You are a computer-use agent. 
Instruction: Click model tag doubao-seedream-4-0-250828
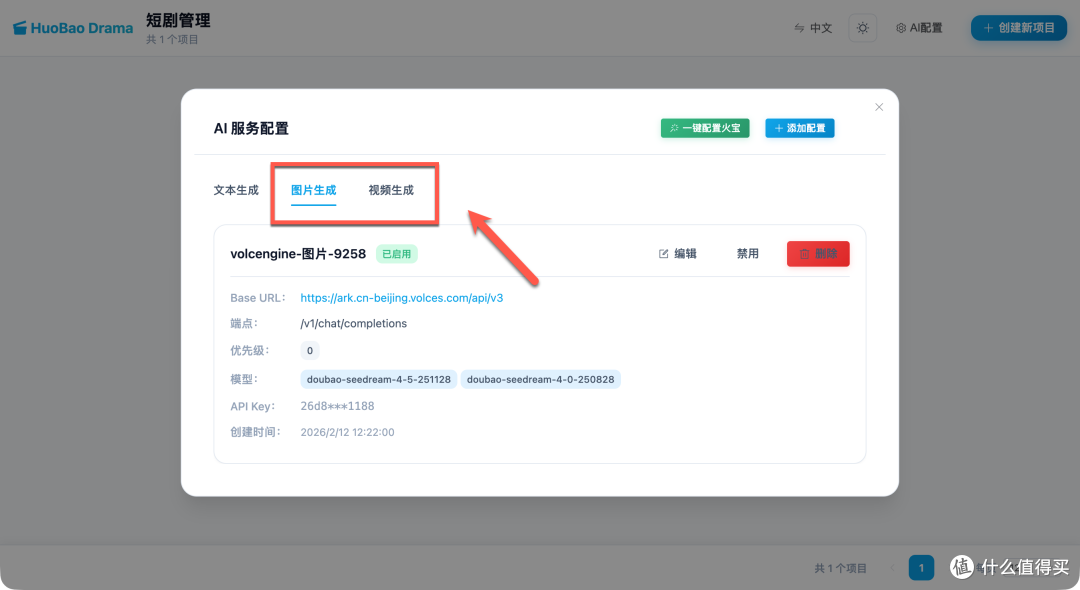point(541,379)
